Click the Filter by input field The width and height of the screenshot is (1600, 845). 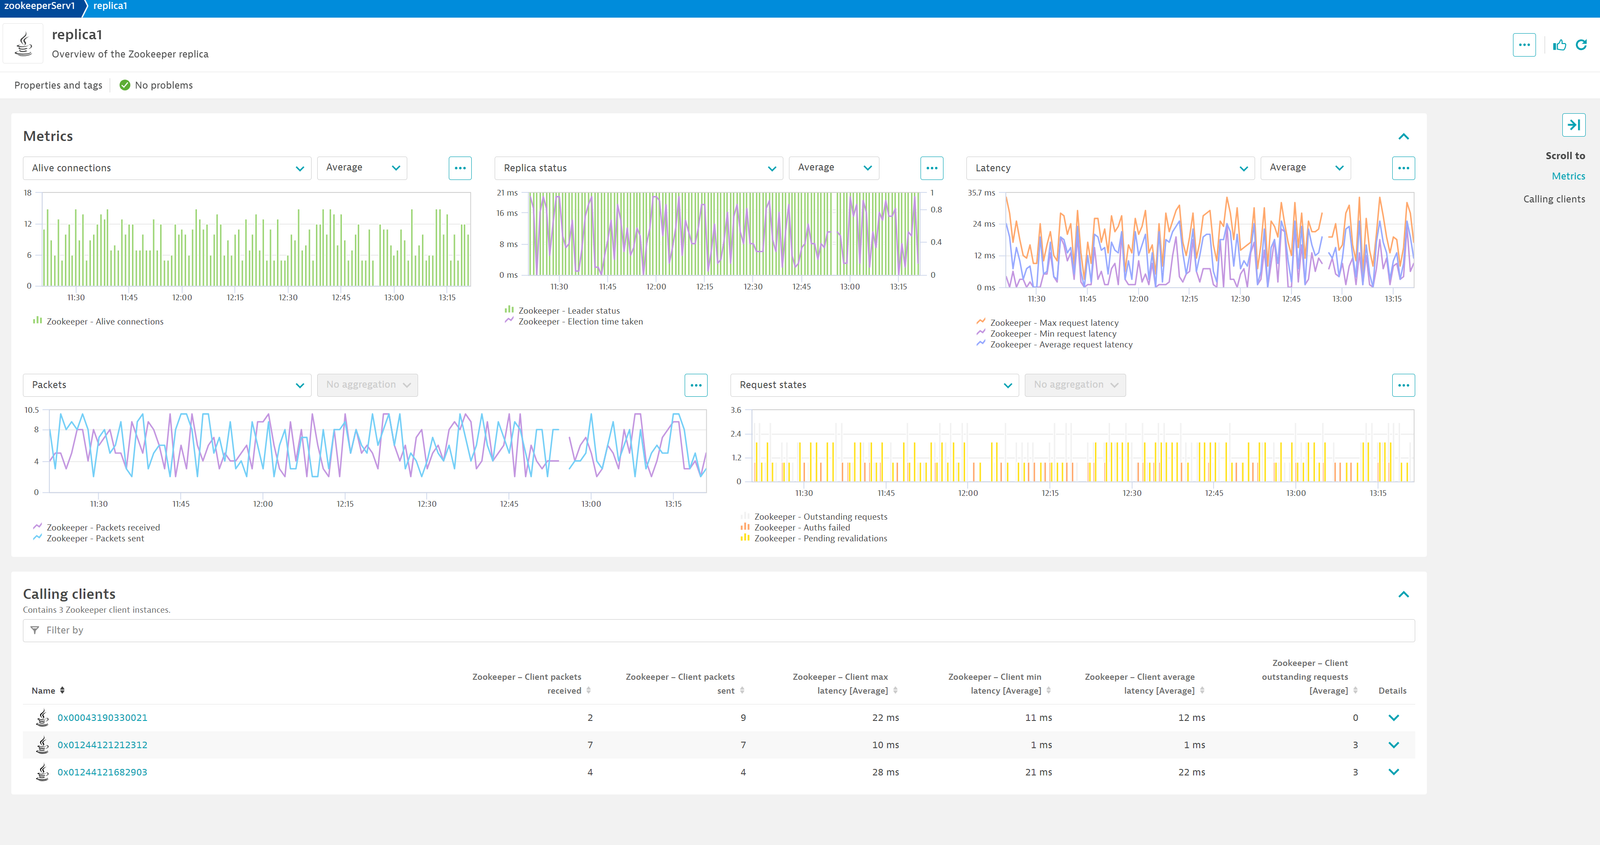[x=719, y=630]
